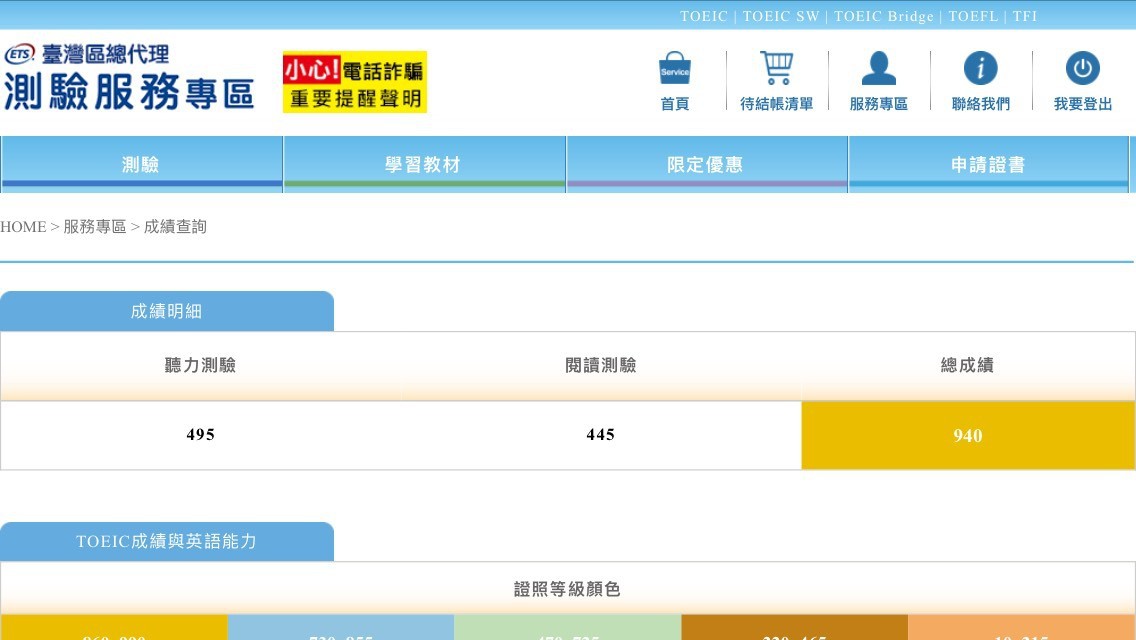Viewport: 1136px width, 640px height.
Task: Click the gold total score cell 940
Action: point(968,436)
